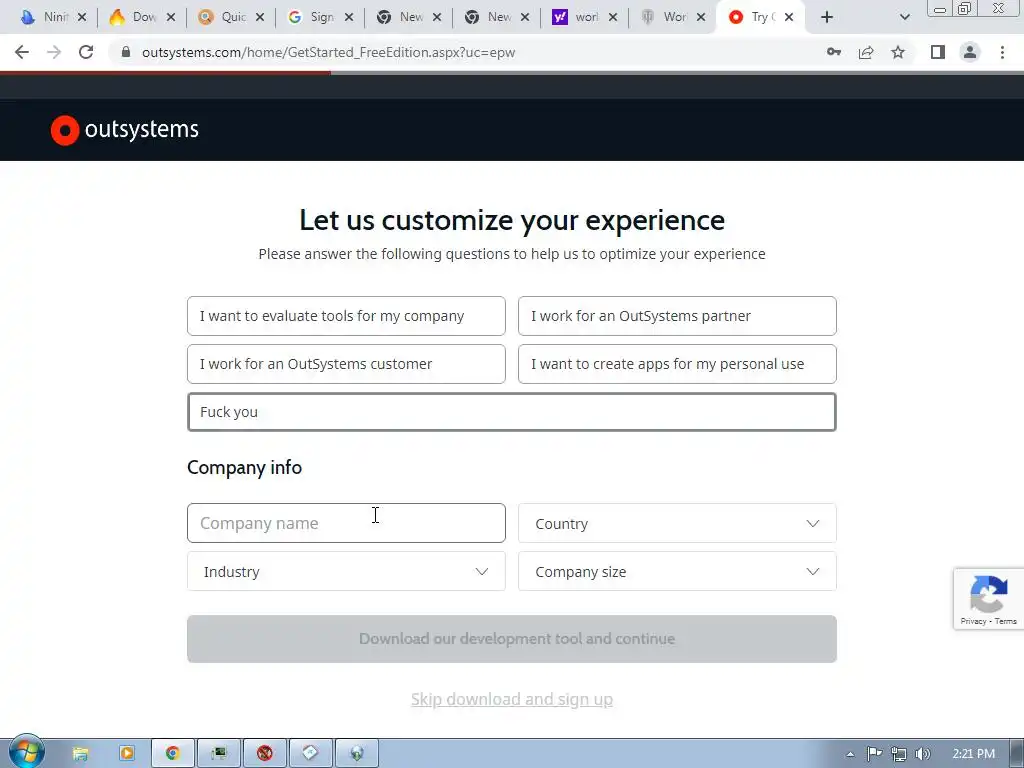This screenshot has height=768, width=1024.
Task: Close the Yahoo worl tab
Action: (x=613, y=18)
